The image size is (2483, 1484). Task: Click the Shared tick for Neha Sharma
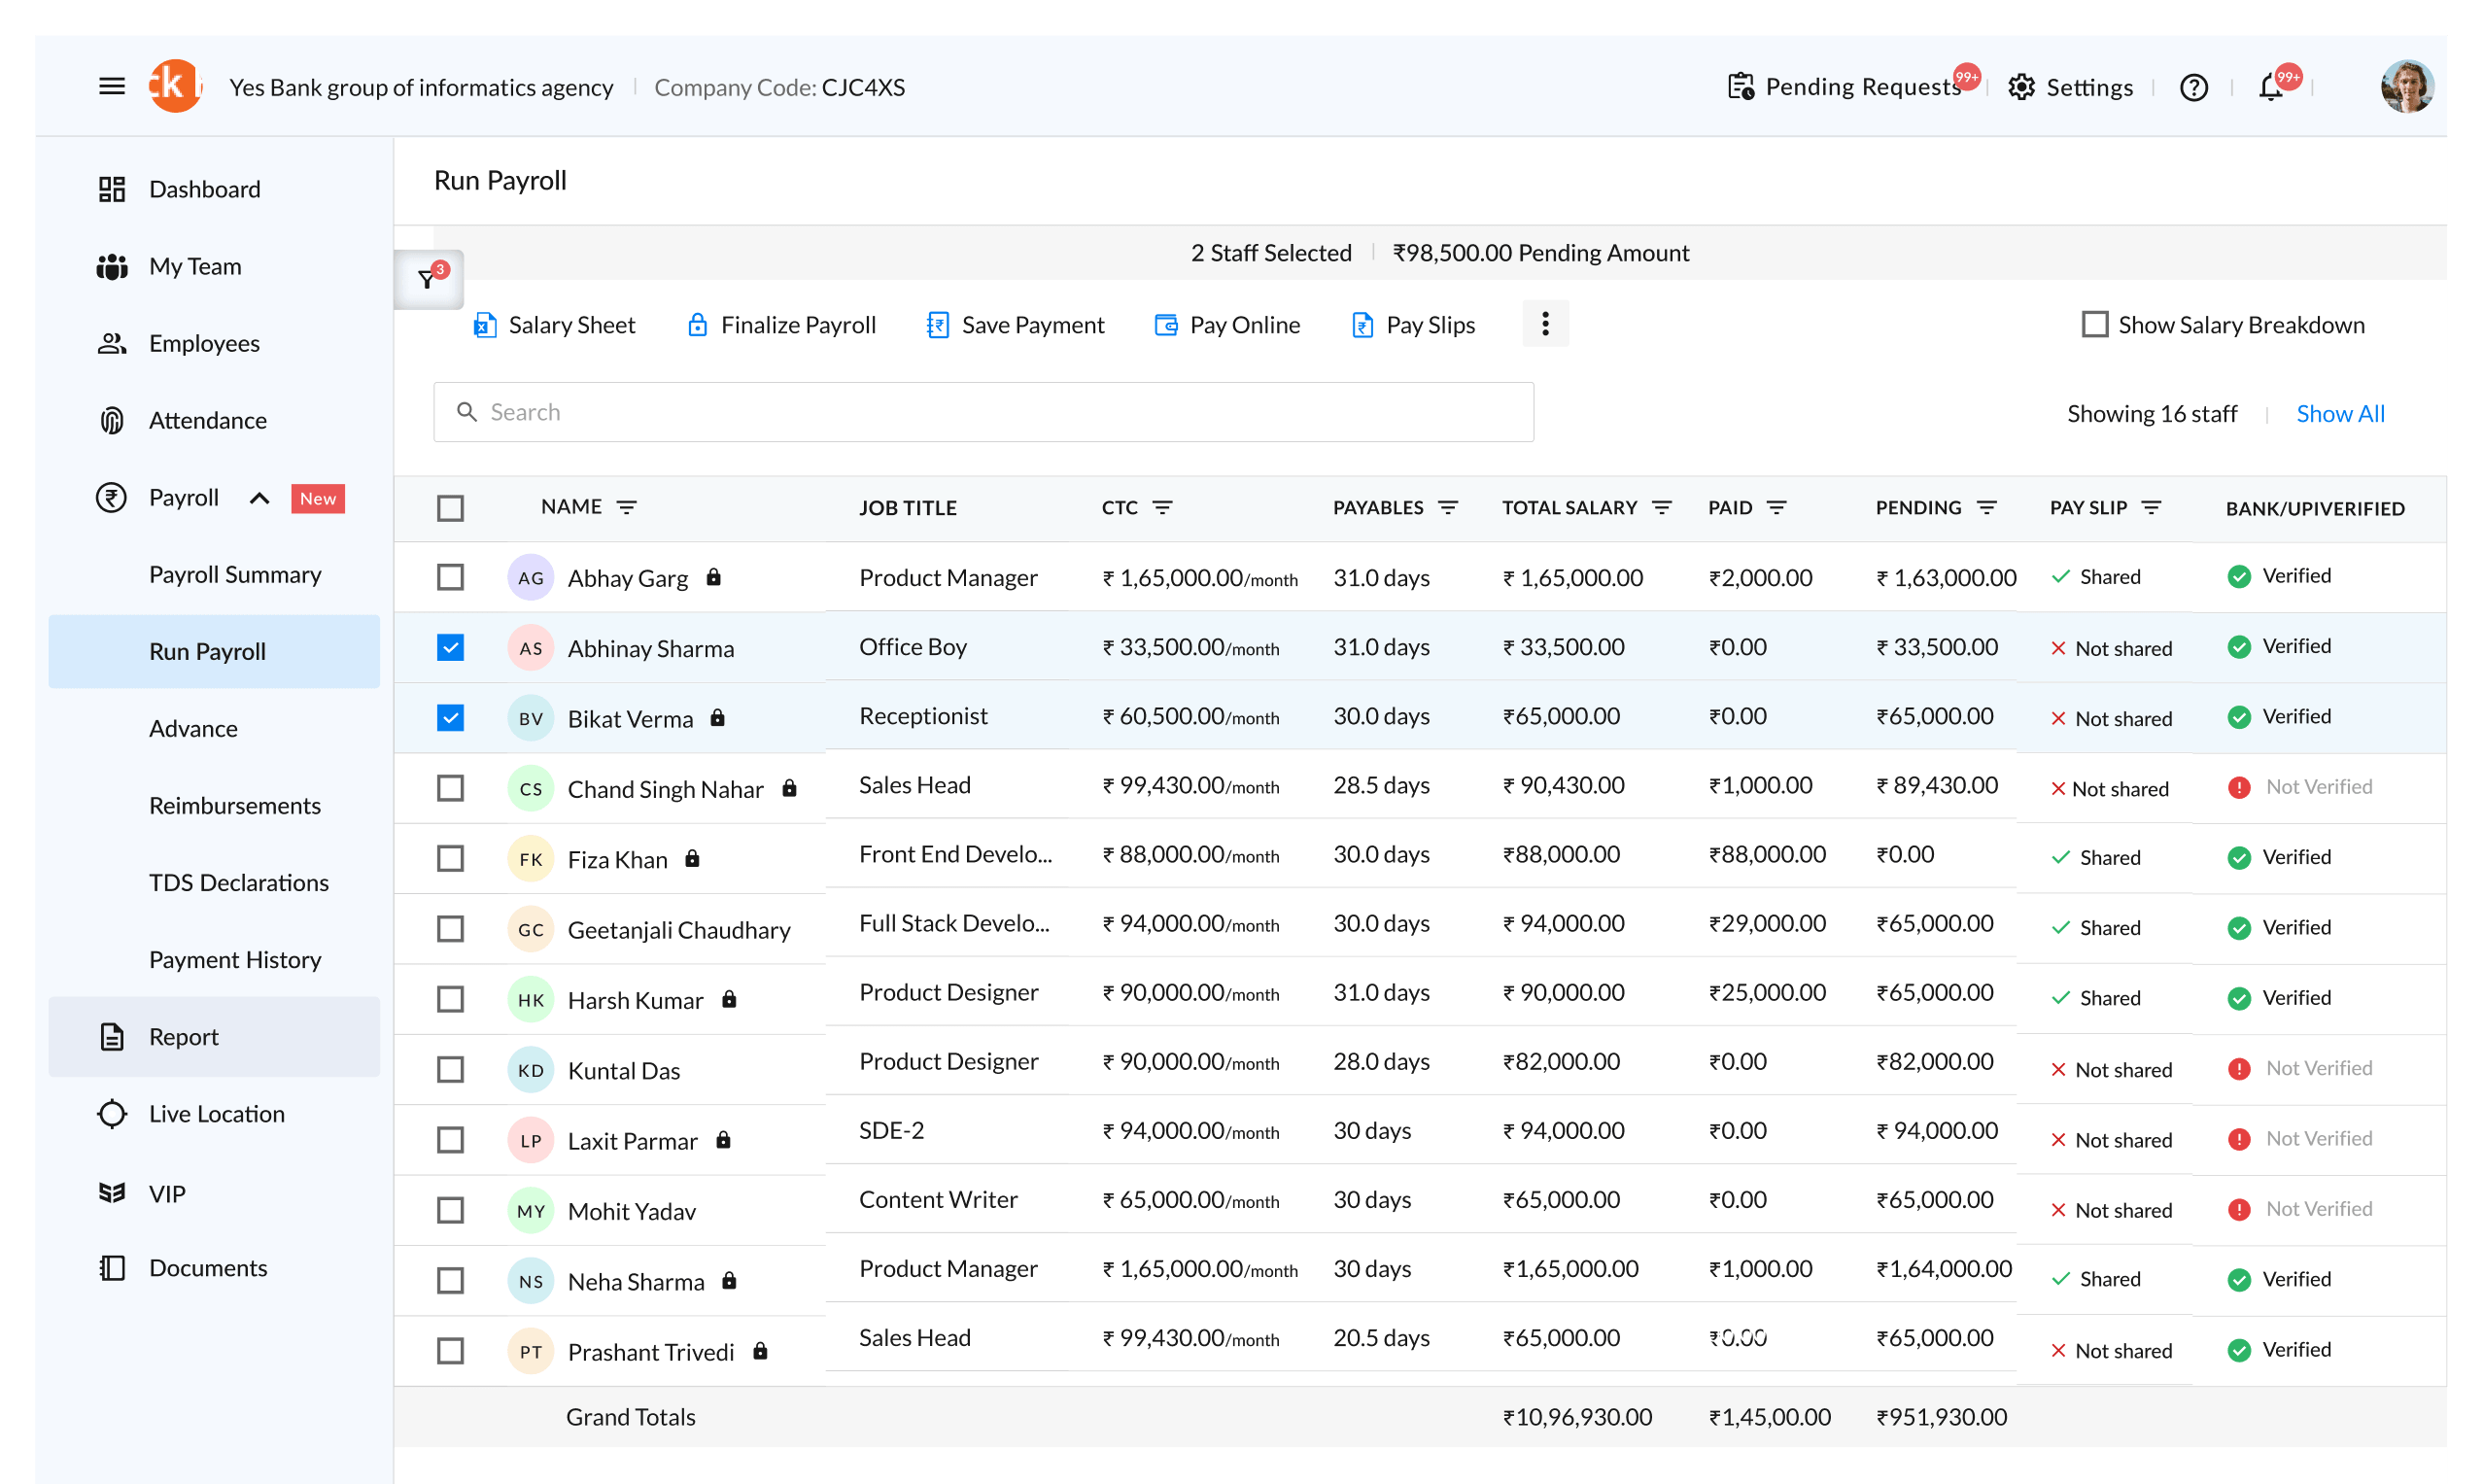click(2060, 1279)
